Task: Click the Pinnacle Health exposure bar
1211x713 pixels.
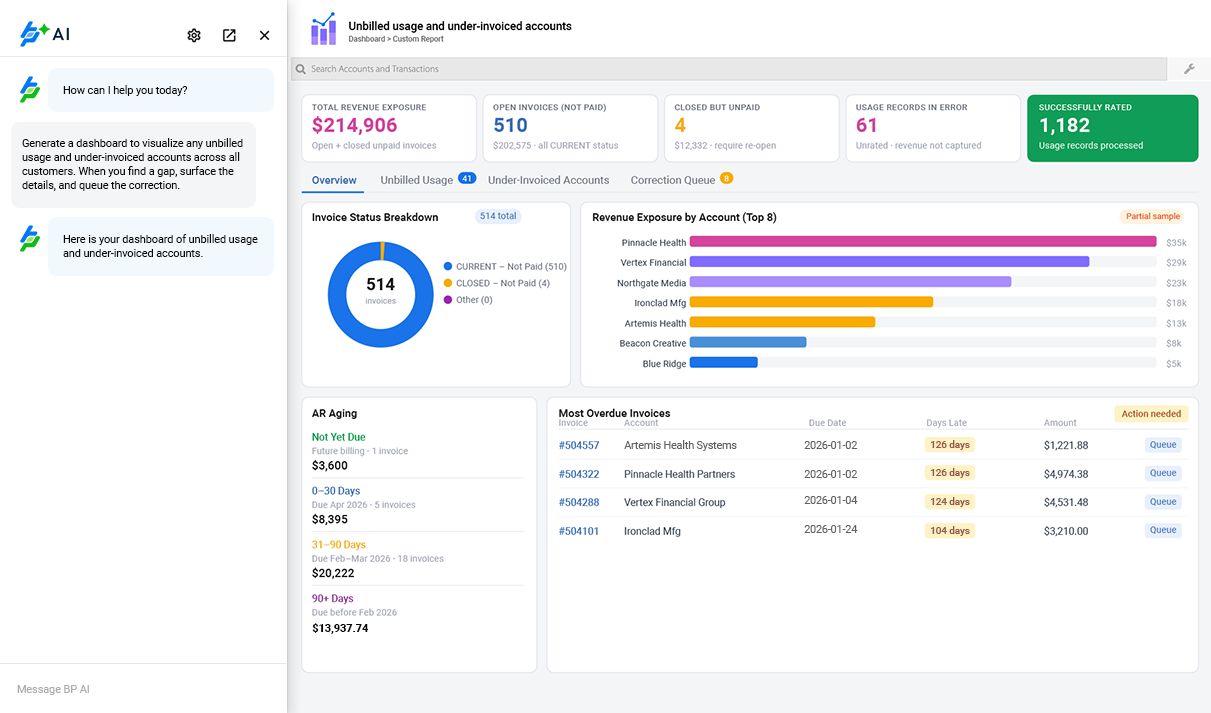Action: coord(923,242)
